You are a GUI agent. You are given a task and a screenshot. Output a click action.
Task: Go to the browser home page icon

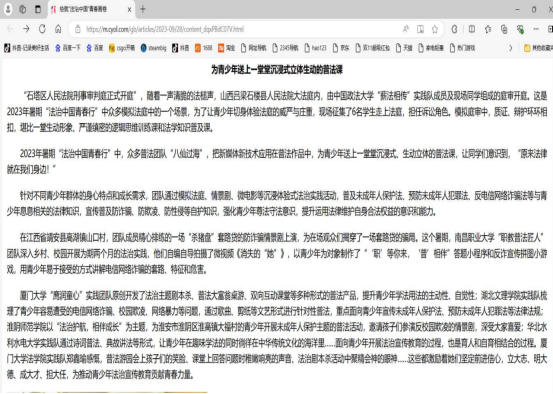58,29
